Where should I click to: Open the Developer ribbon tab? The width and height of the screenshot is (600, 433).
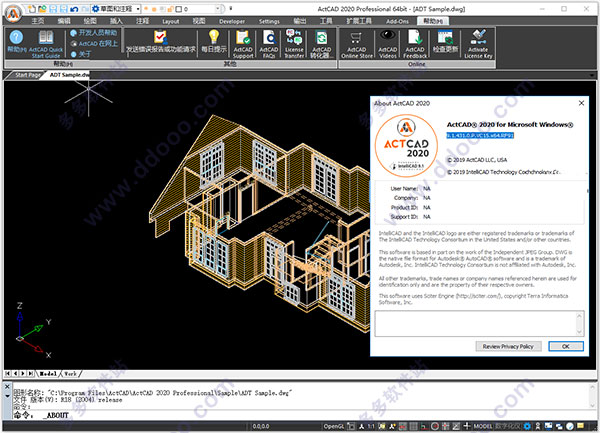pos(232,21)
